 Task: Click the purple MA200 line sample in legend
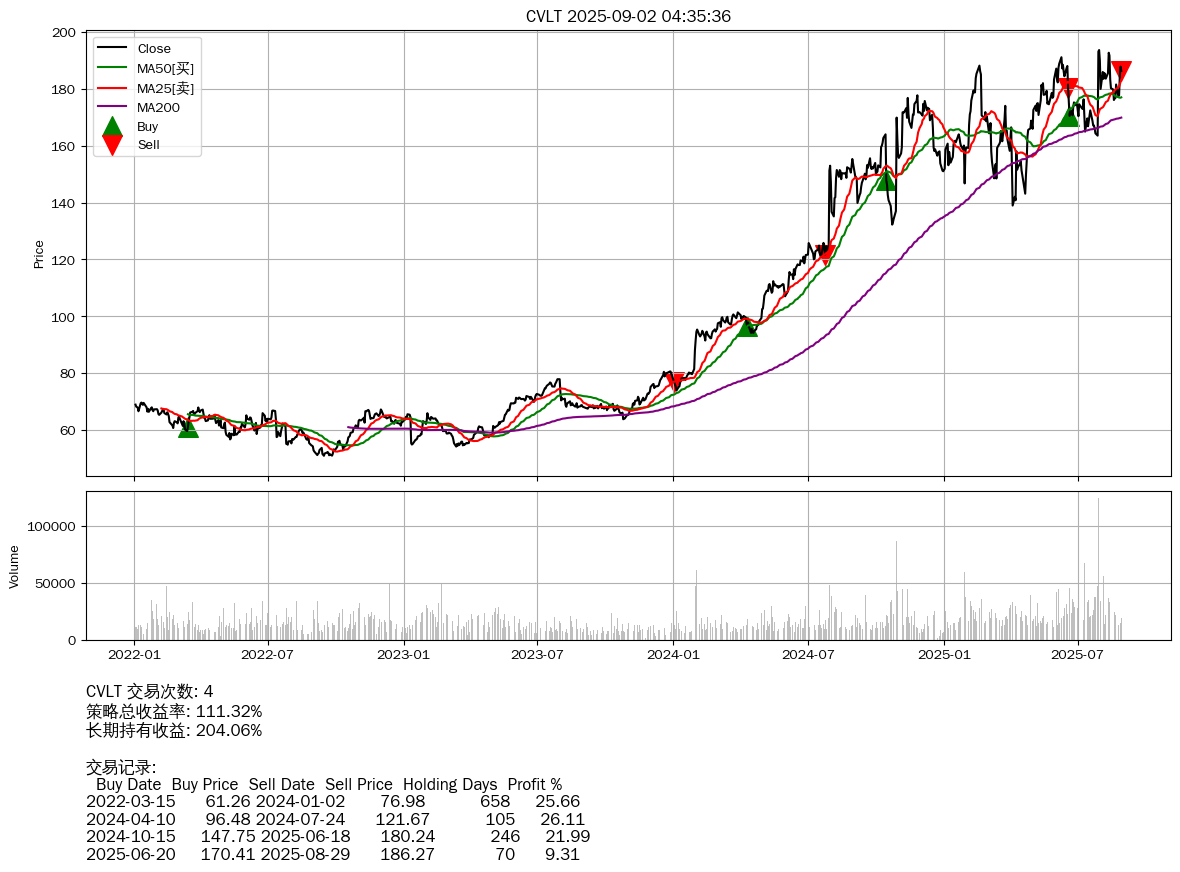point(112,107)
